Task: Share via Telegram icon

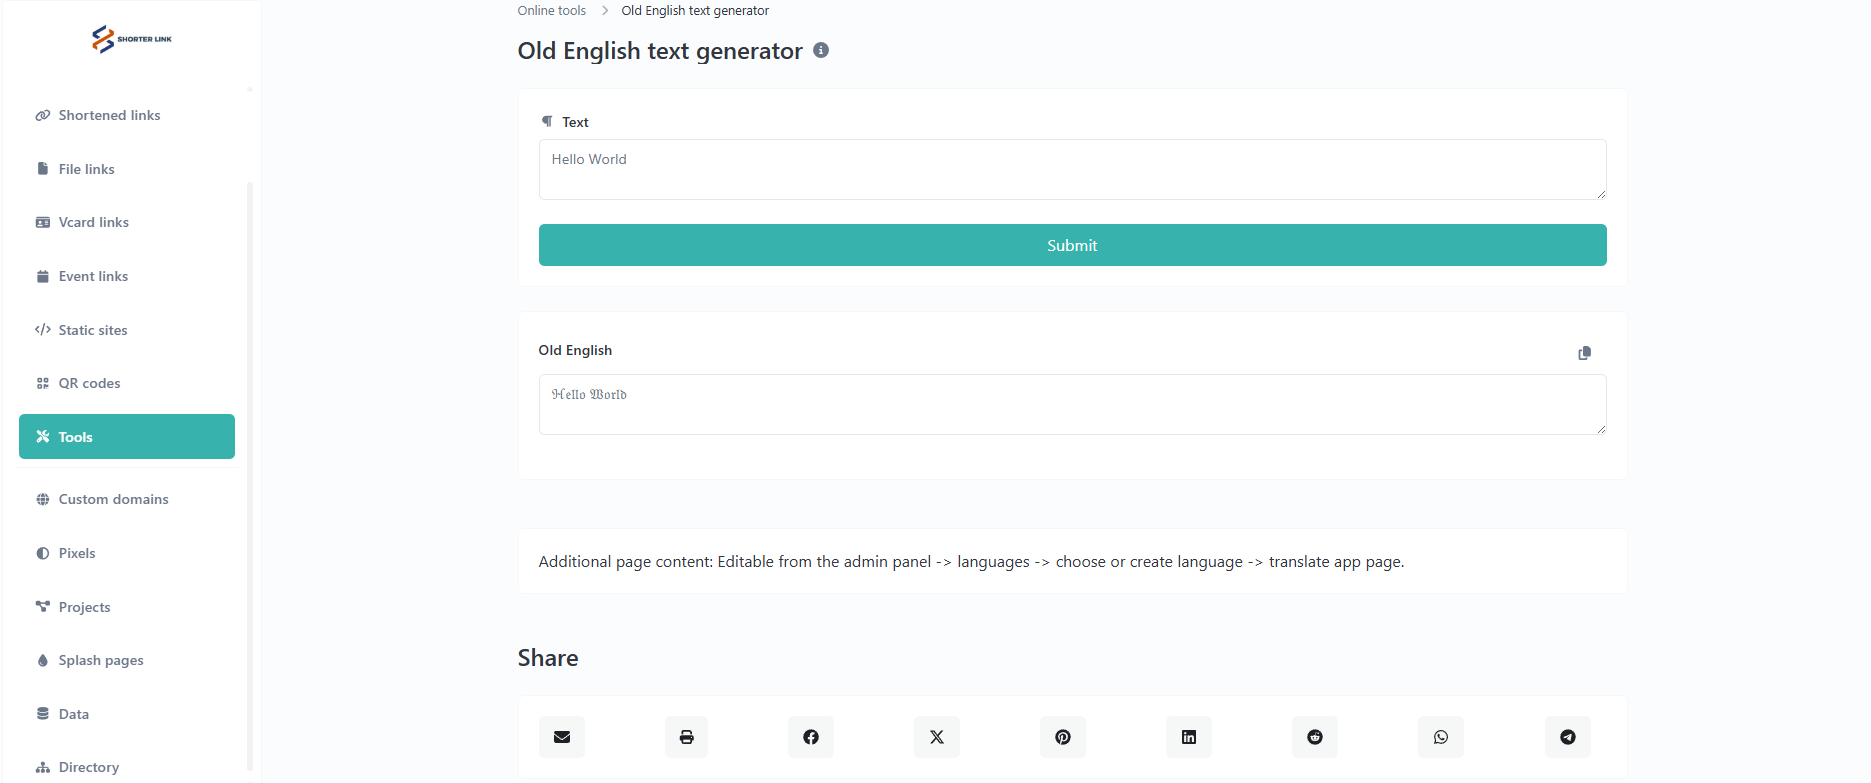Action: click(1568, 737)
